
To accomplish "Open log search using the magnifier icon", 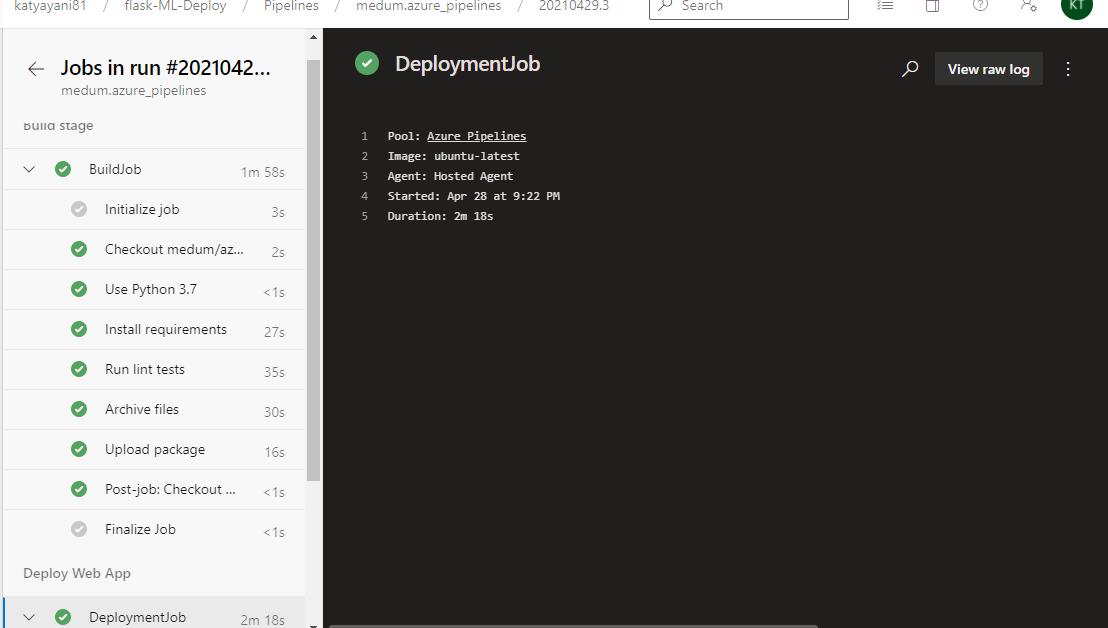I will [x=910, y=69].
